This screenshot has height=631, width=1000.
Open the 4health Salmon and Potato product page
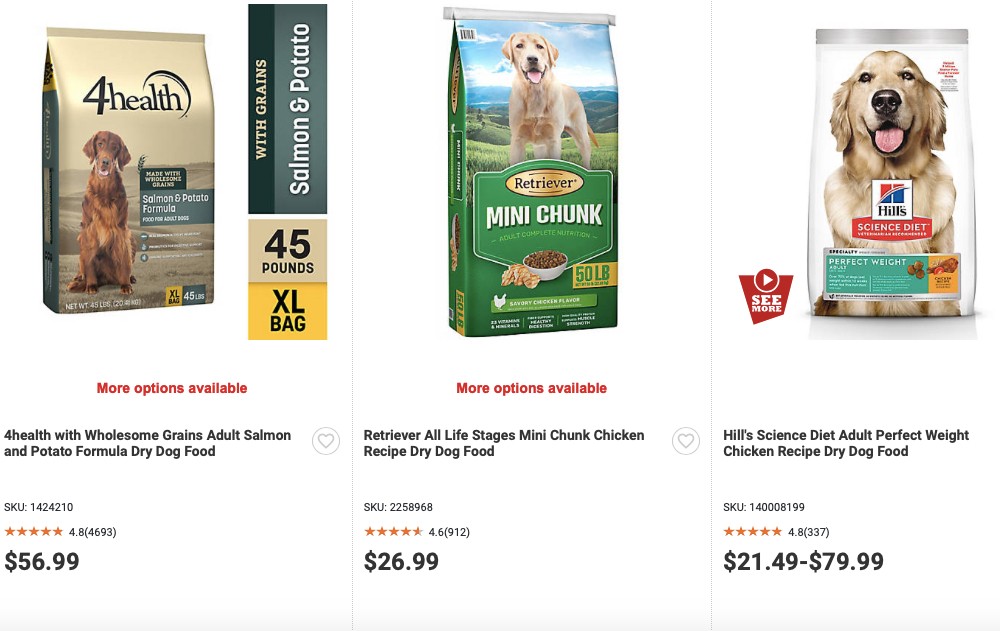coord(147,443)
